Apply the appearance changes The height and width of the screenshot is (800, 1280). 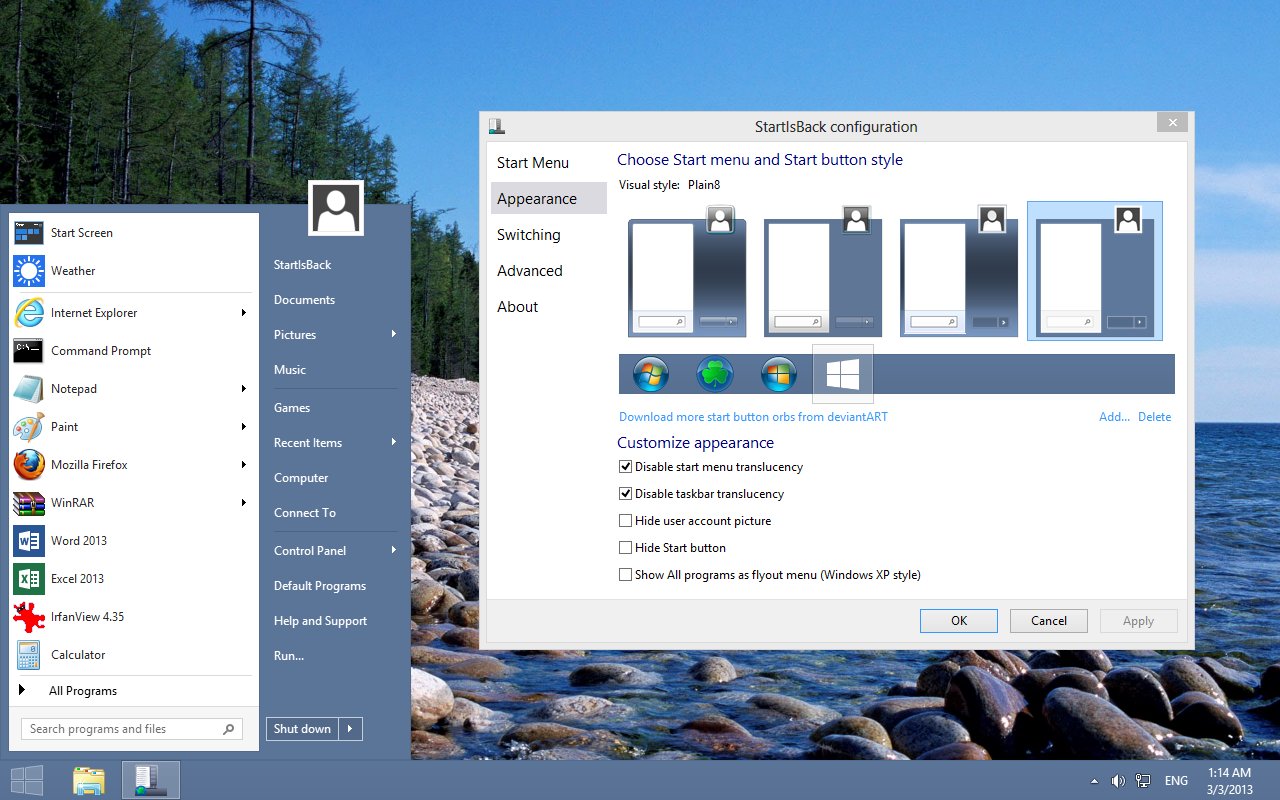[x=1138, y=620]
